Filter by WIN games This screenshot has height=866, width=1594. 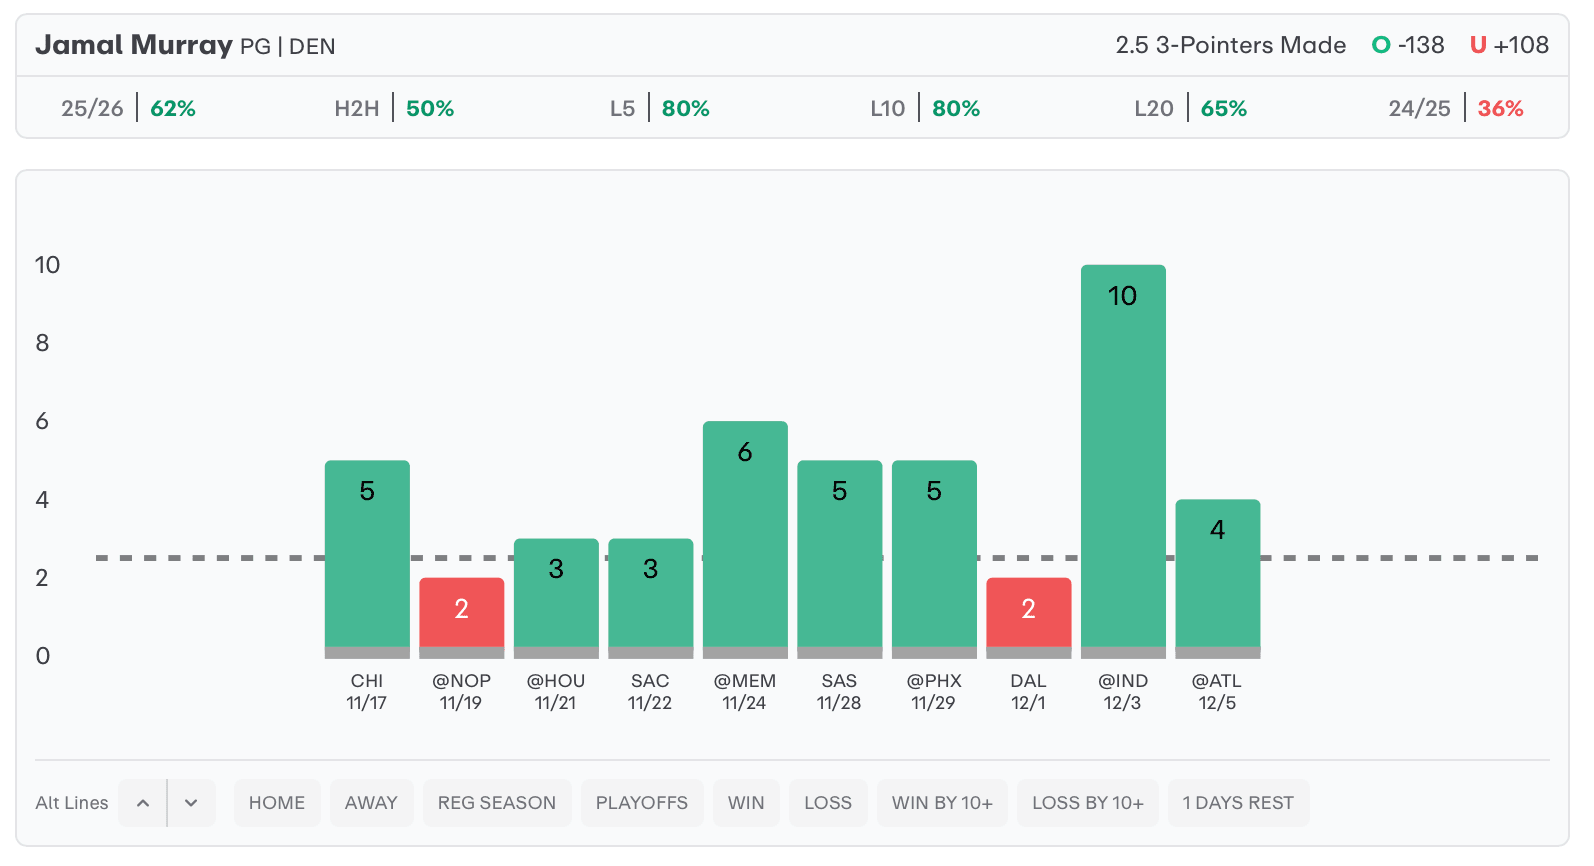tap(746, 803)
